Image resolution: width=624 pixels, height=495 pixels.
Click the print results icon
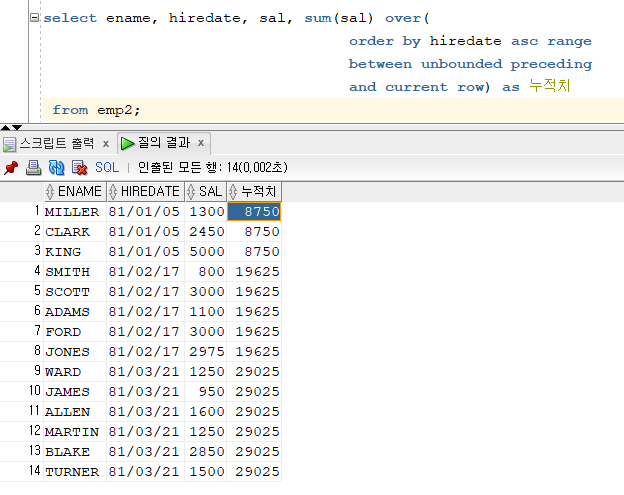click(33, 168)
